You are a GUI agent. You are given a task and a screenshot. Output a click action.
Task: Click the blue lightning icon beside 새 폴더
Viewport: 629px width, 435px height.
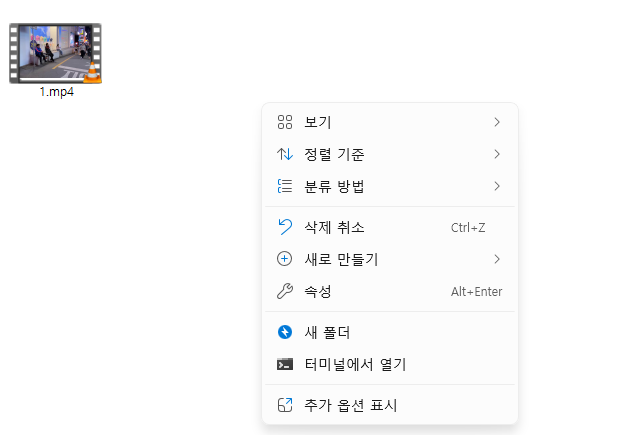point(285,332)
